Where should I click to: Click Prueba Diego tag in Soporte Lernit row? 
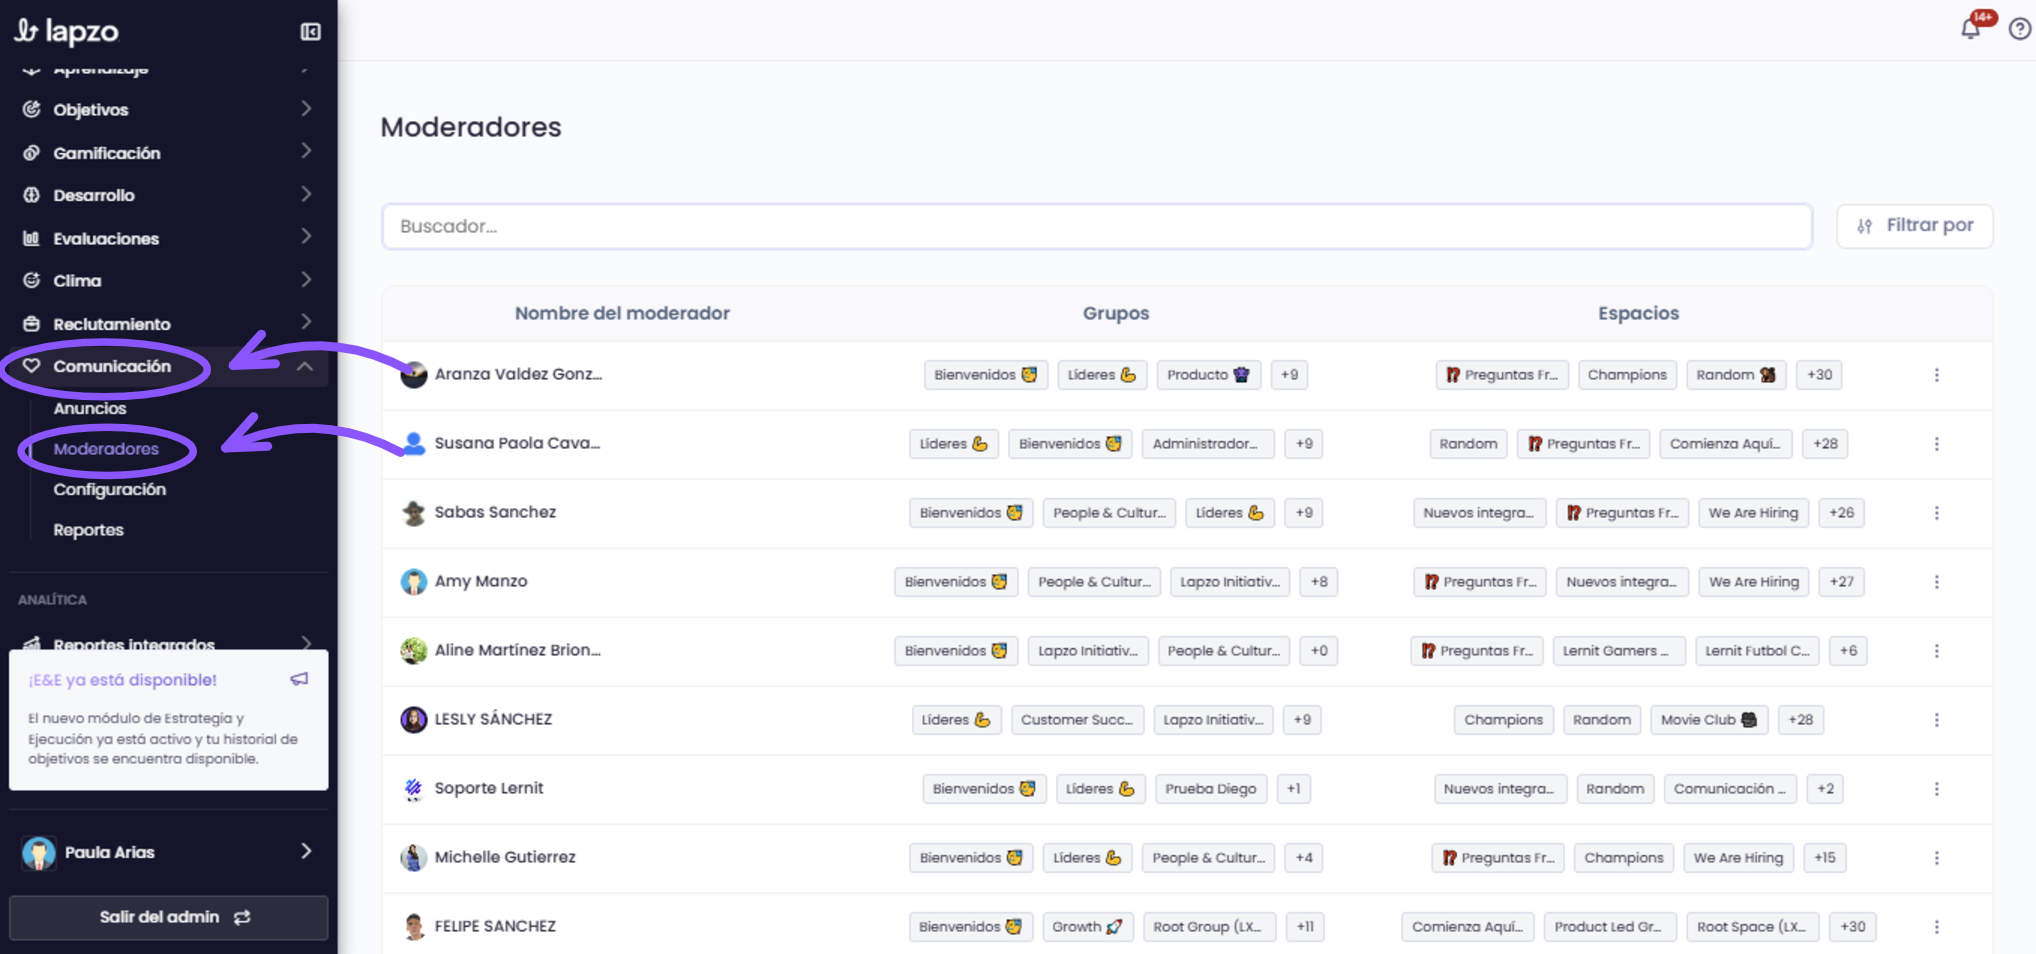coord(1210,789)
